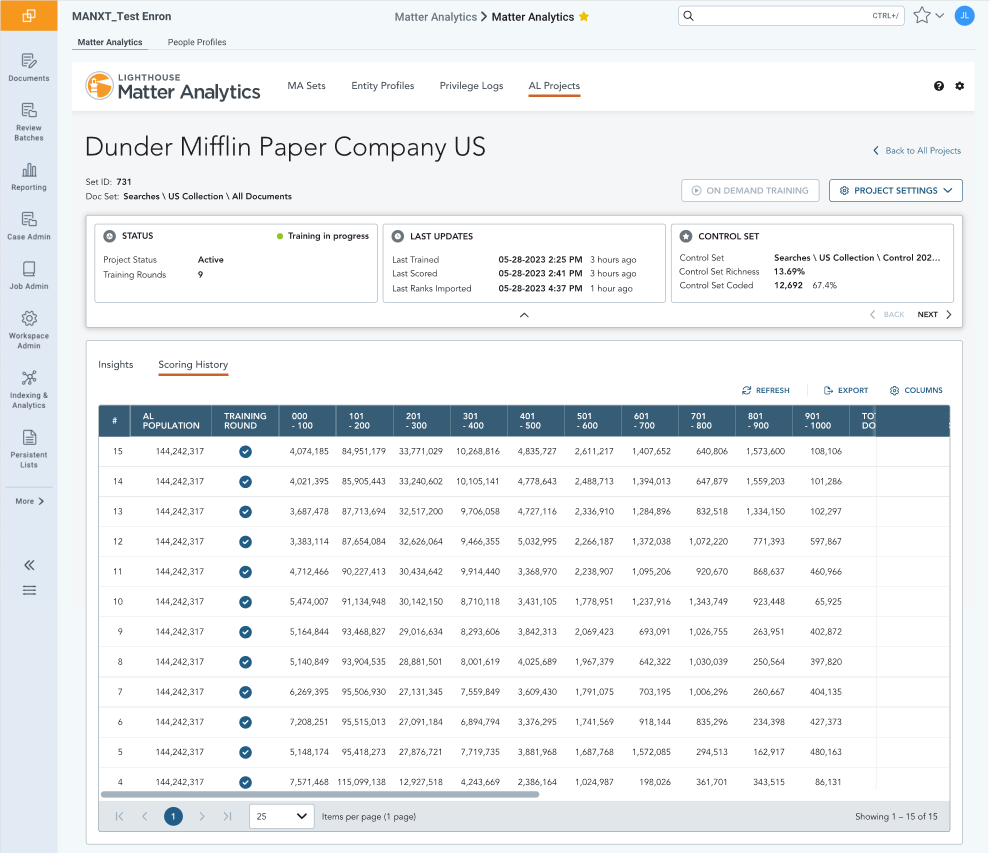Open Documents in the sidebar
Image resolution: width=990 pixels, height=853 pixels.
coord(28,68)
